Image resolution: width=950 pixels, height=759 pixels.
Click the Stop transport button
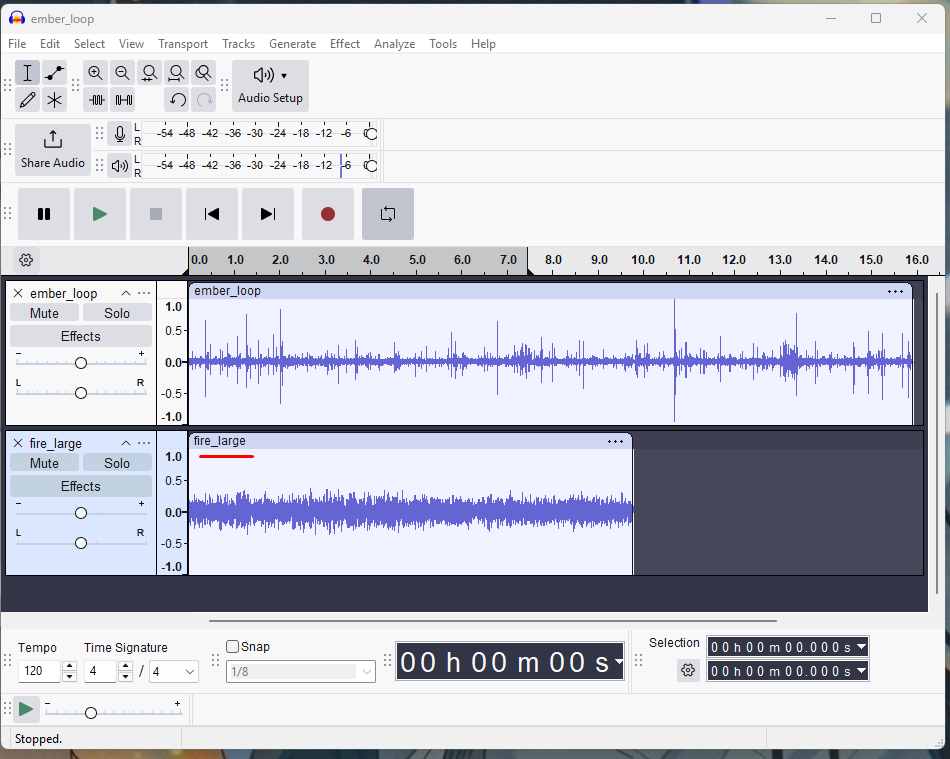156,214
